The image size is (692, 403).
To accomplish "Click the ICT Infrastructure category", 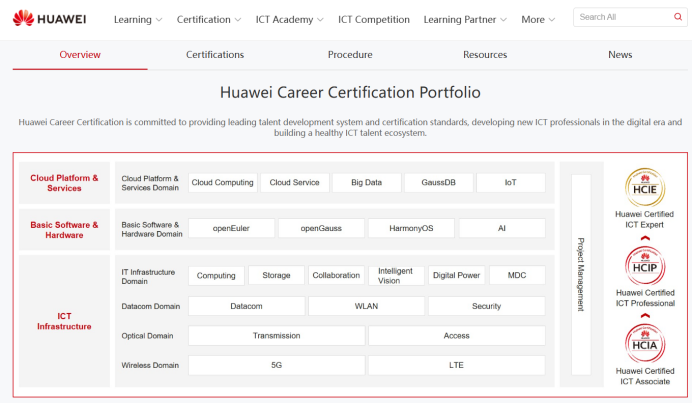I will click(x=64, y=321).
